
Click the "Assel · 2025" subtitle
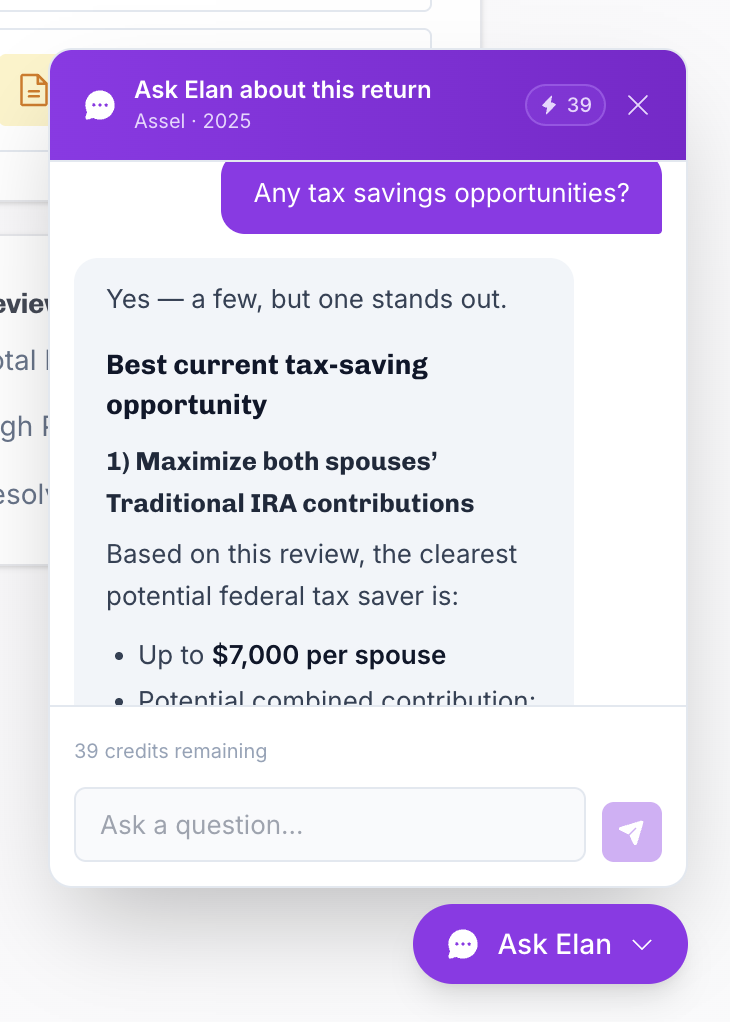point(192,121)
